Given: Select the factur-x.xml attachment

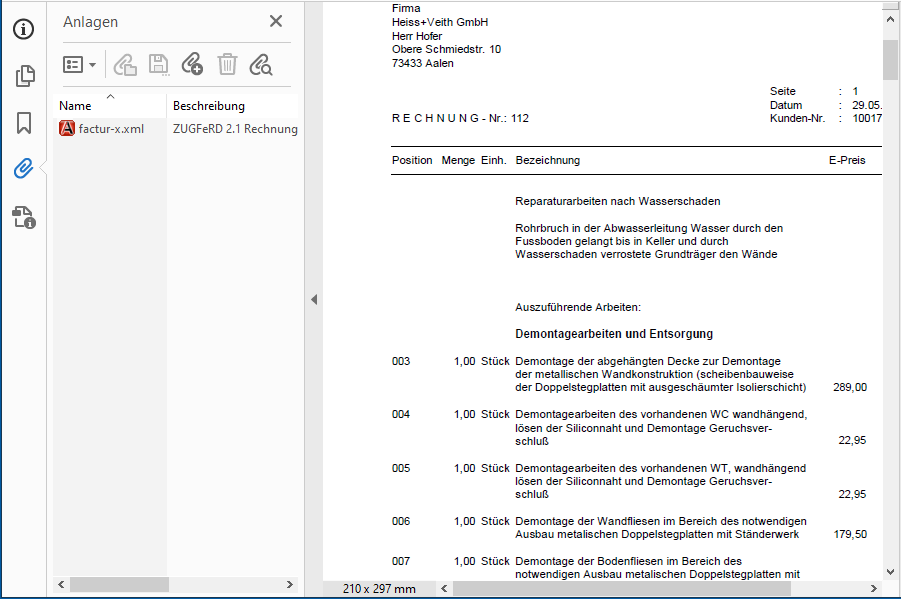Looking at the screenshot, I should 110,128.
